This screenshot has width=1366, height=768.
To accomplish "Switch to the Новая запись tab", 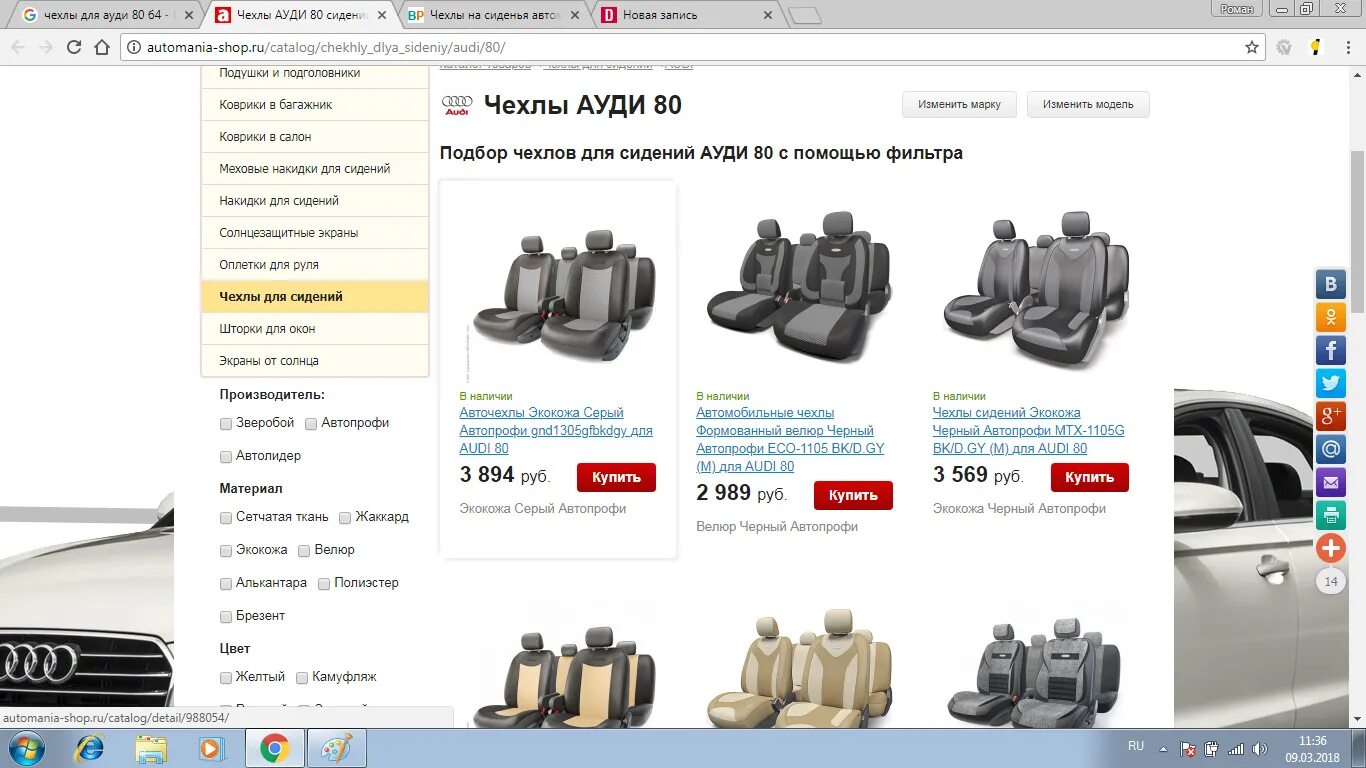I will point(686,15).
